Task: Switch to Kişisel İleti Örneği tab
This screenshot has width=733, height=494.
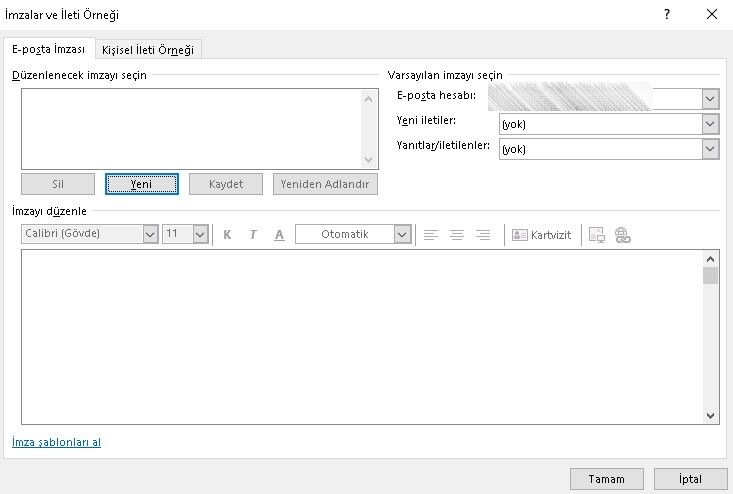Action: pyautogui.click(x=148, y=50)
